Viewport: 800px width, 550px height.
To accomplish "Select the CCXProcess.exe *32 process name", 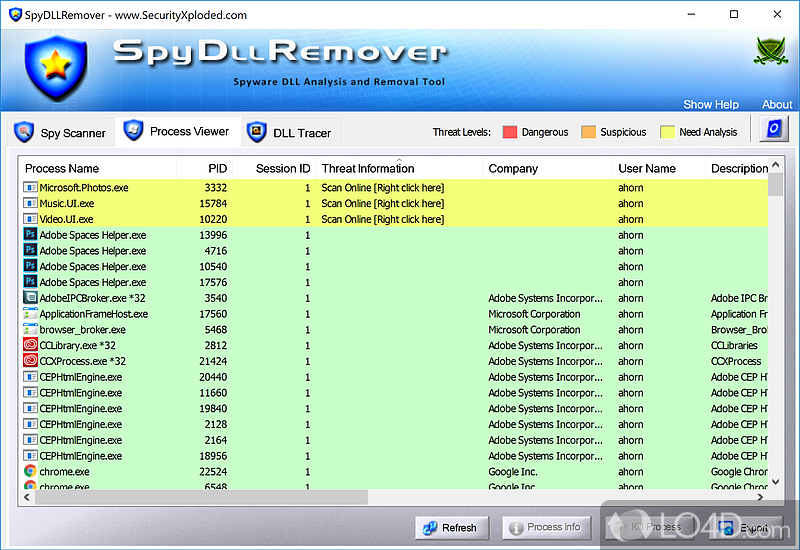I will (x=83, y=361).
